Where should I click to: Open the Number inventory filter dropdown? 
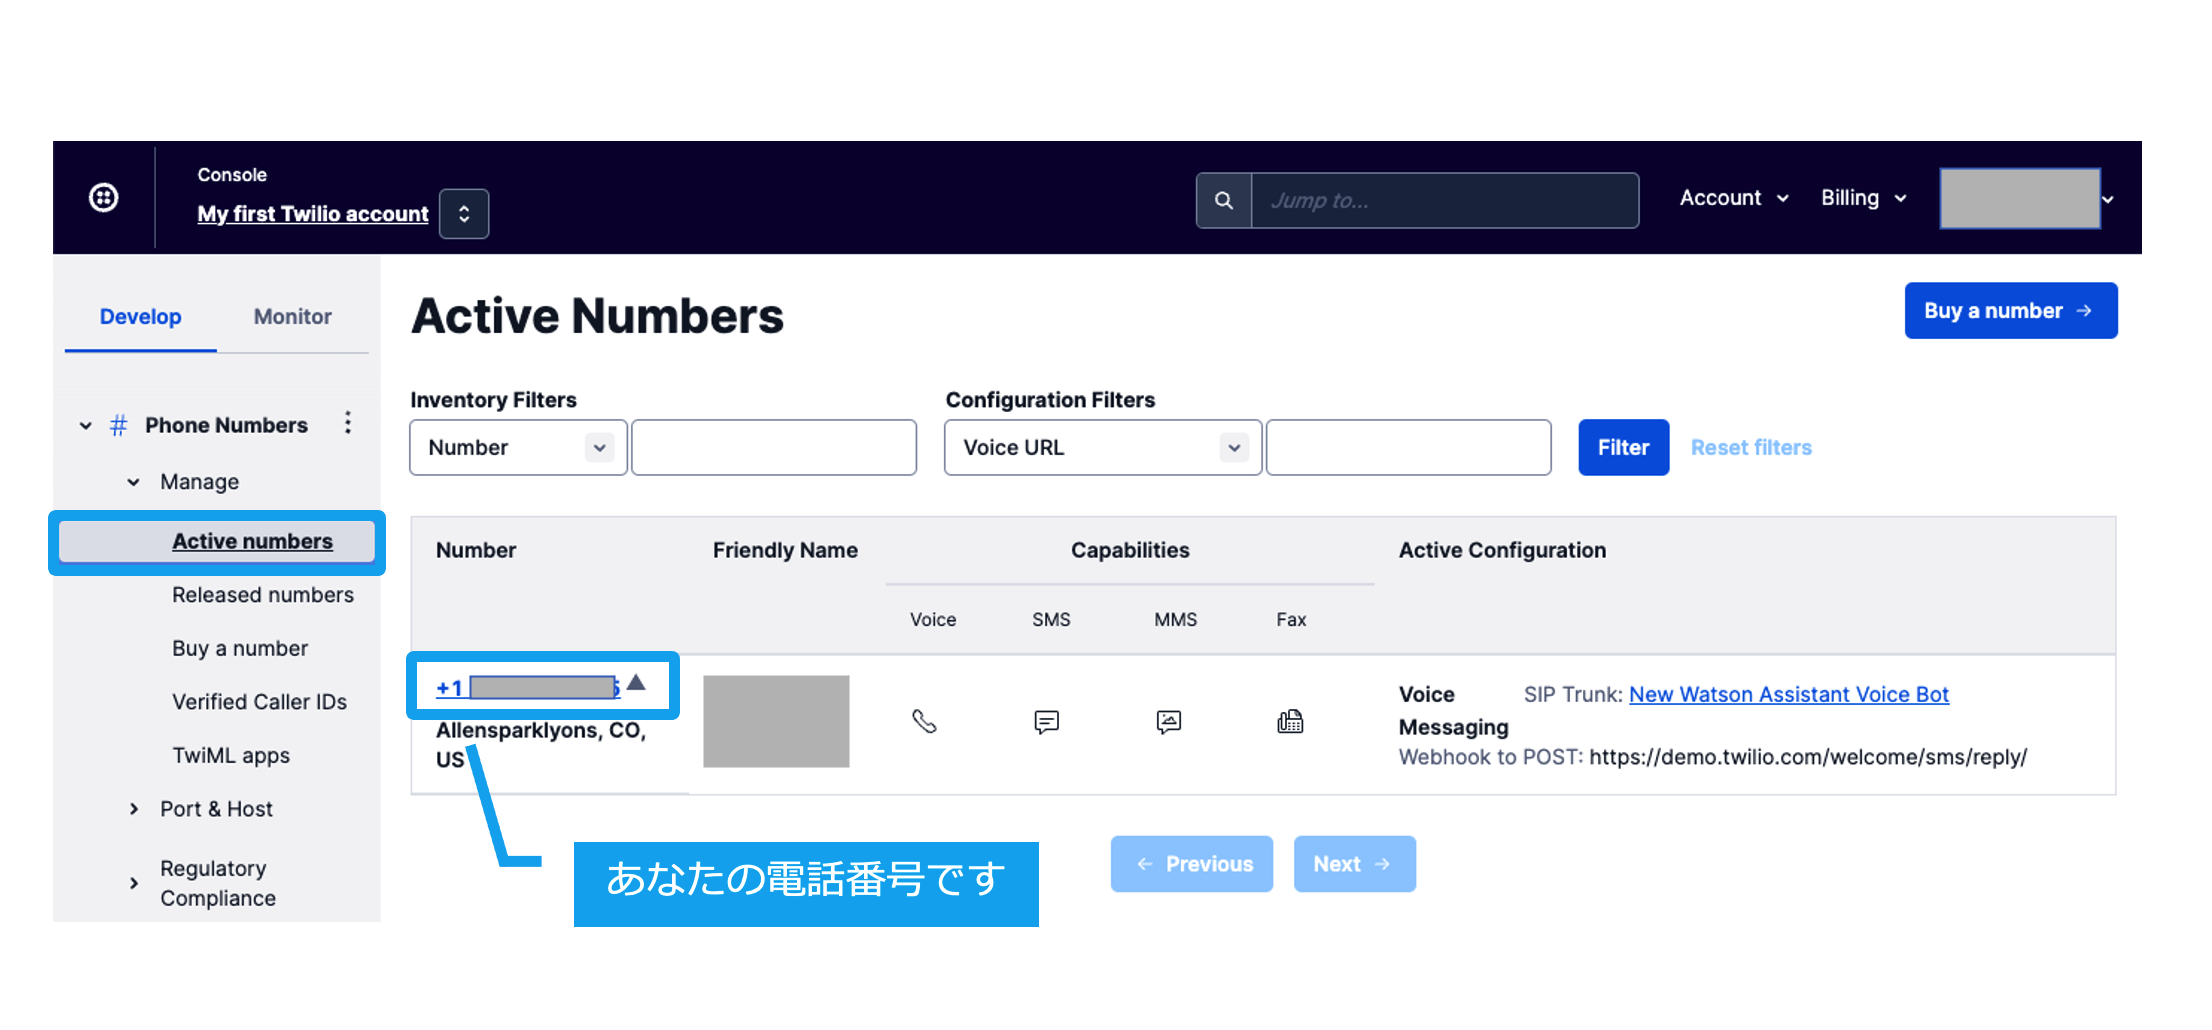tap(518, 447)
